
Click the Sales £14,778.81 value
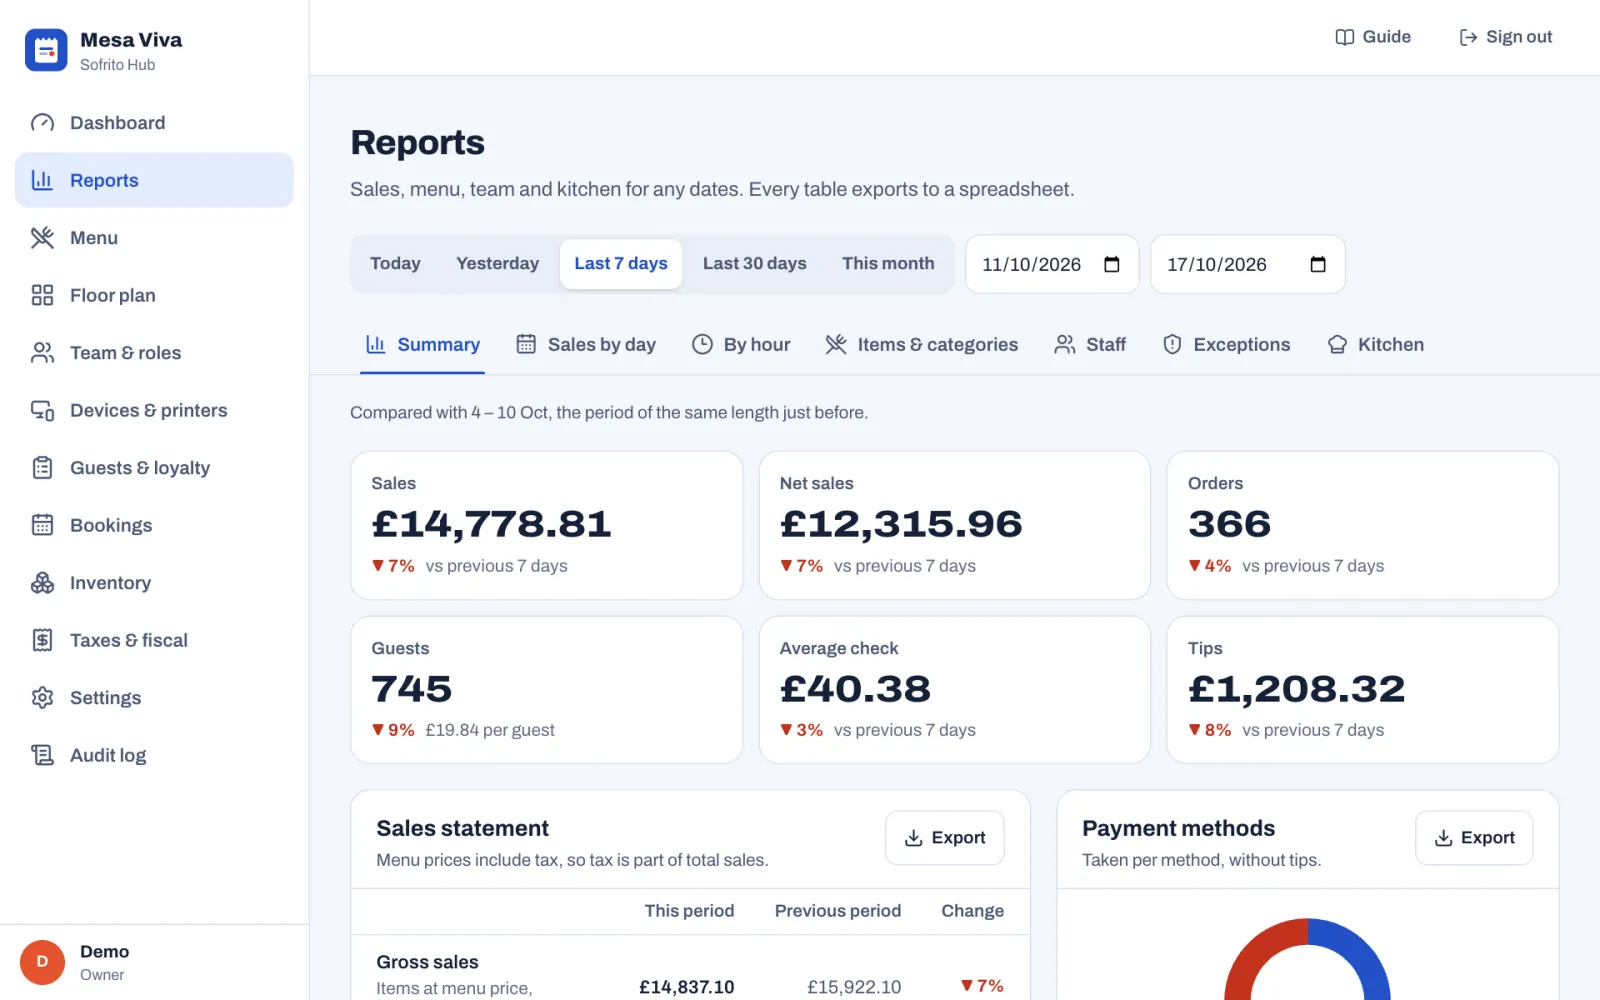[491, 524]
